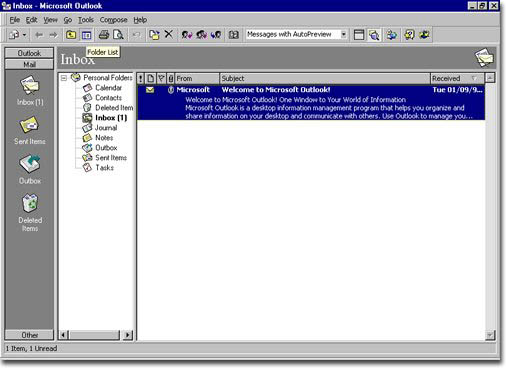Switch to the Outlook shortcut group
Image resolution: width=510 pixels, height=370 pixels.
point(29,53)
